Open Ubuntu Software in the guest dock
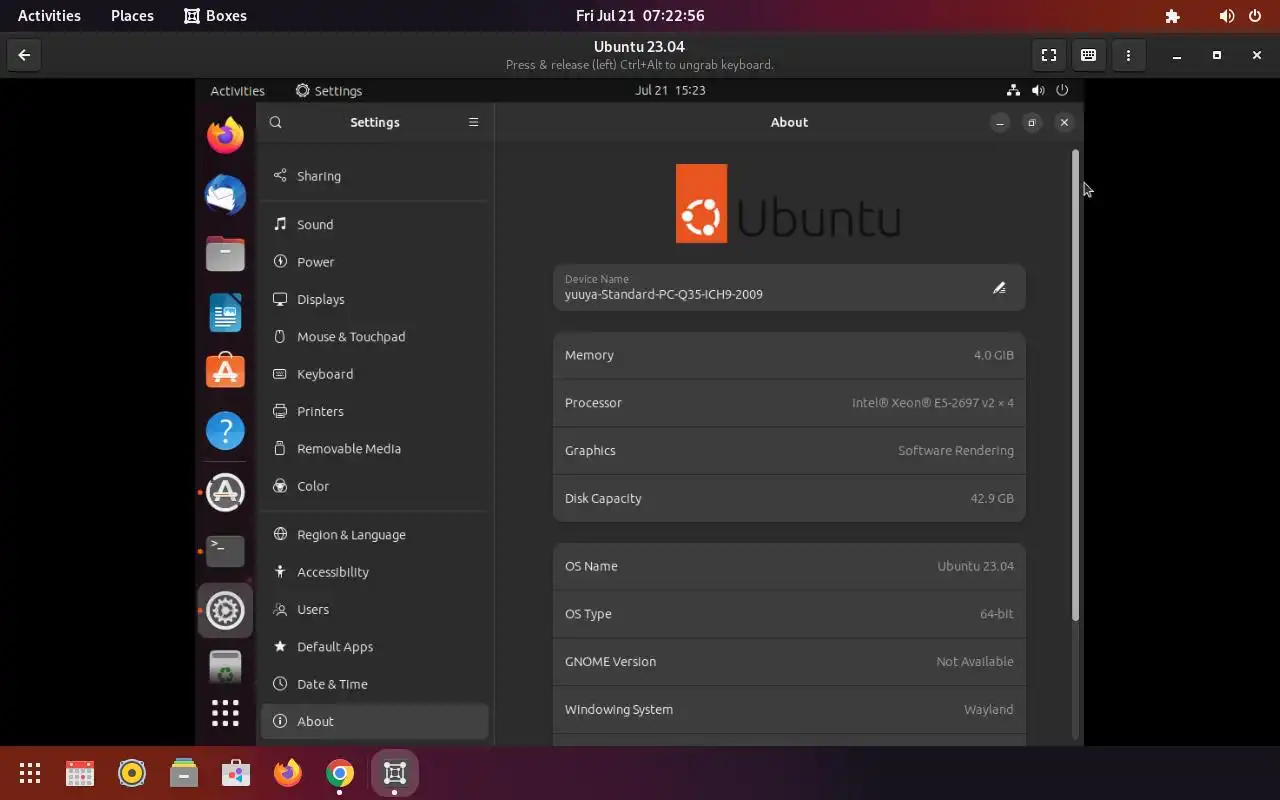Image resolution: width=1280 pixels, height=800 pixels. [225, 372]
